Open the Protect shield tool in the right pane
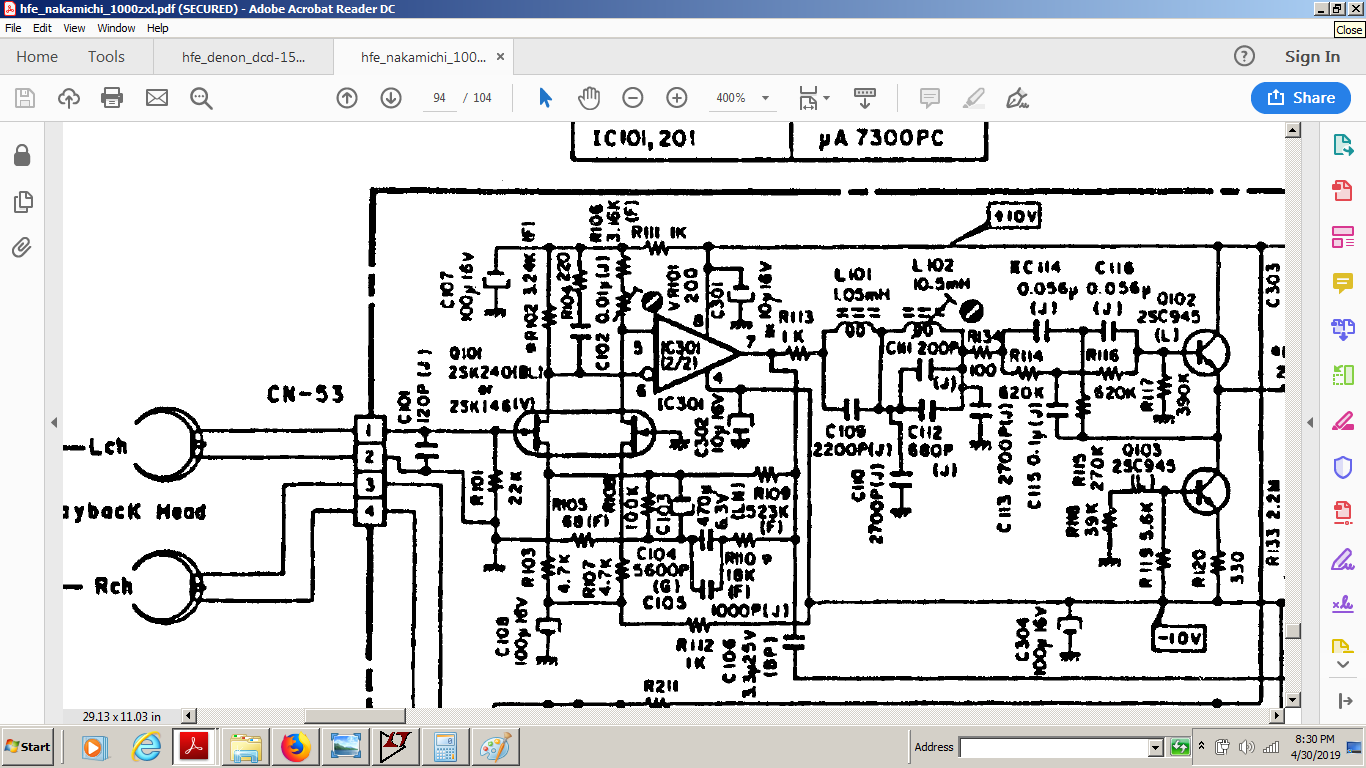 (x=1343, y=467)
